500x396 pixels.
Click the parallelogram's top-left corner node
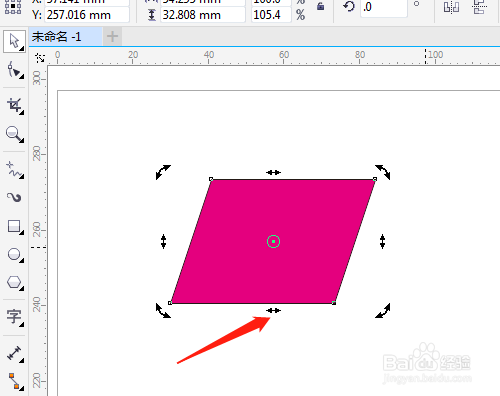[x=211, y=179]
